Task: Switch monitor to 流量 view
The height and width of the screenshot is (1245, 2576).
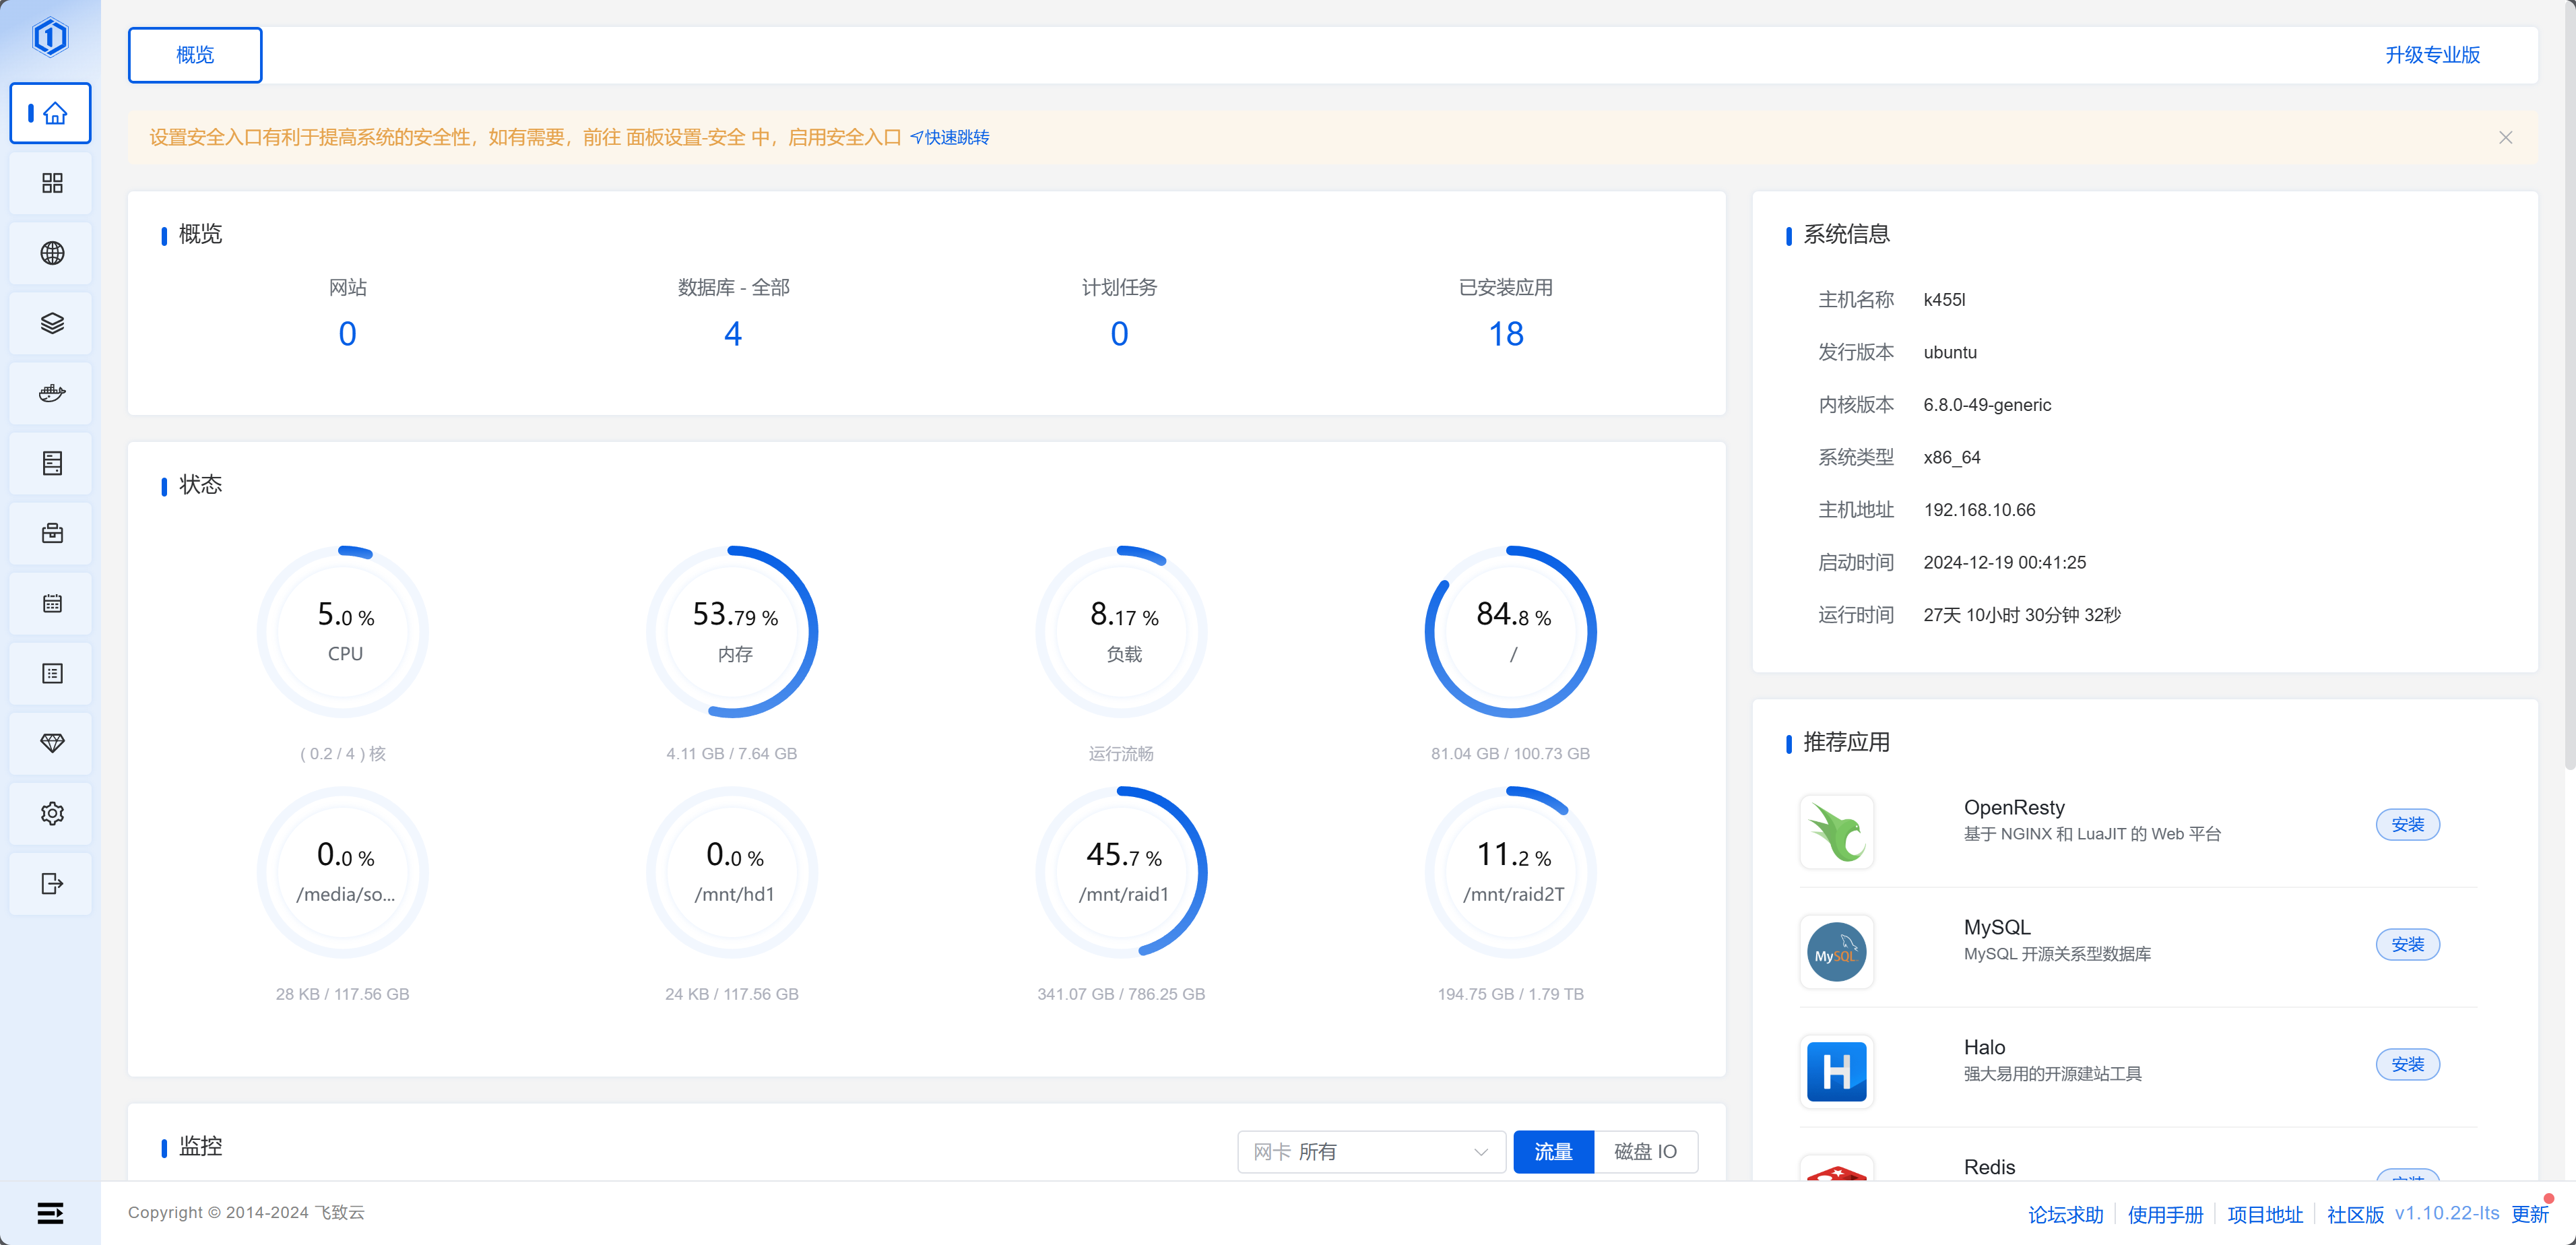Action: pos(1553,1152)
